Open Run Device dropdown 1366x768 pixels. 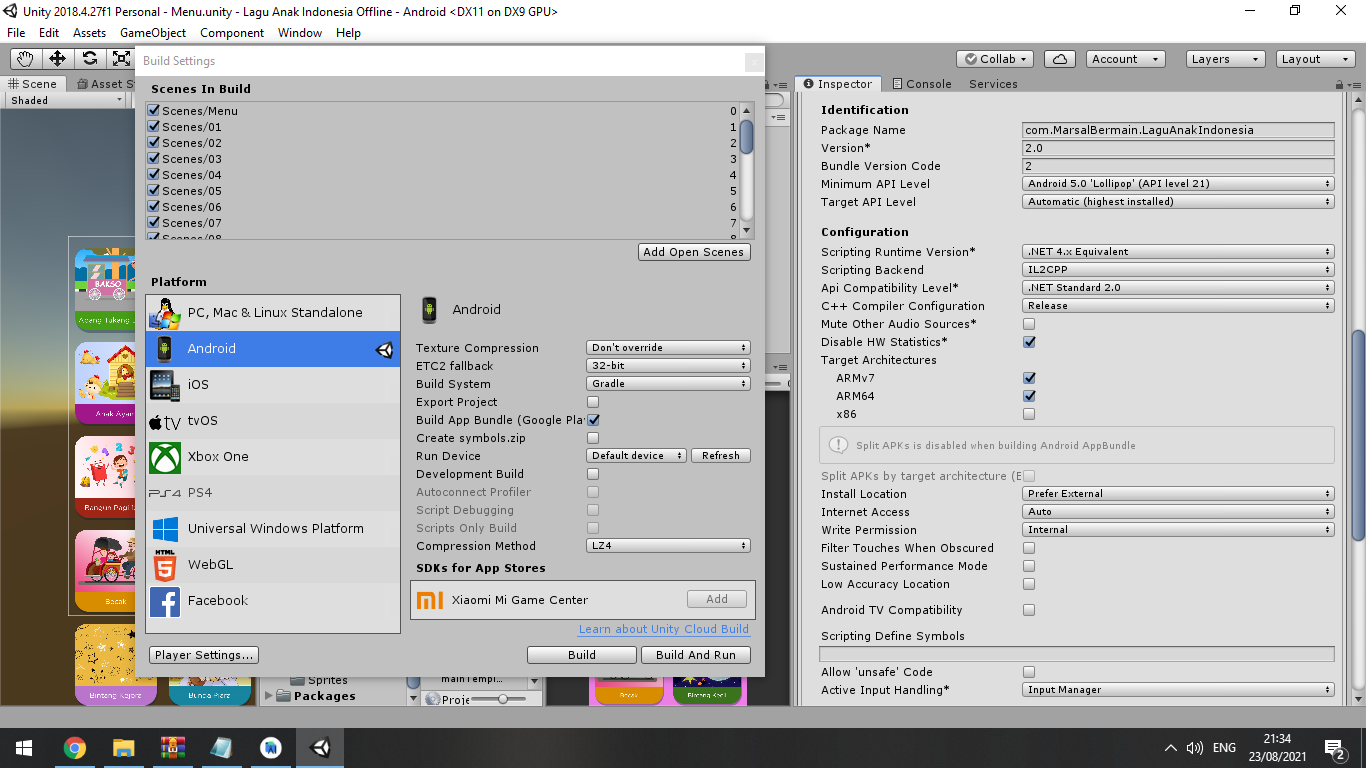[x=636, y=456]
